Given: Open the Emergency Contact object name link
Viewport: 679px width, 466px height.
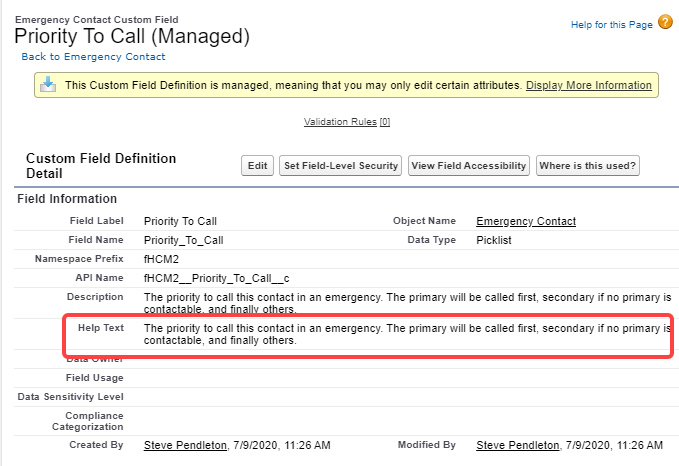Looking at the screenshot, I should pos(526,221).
